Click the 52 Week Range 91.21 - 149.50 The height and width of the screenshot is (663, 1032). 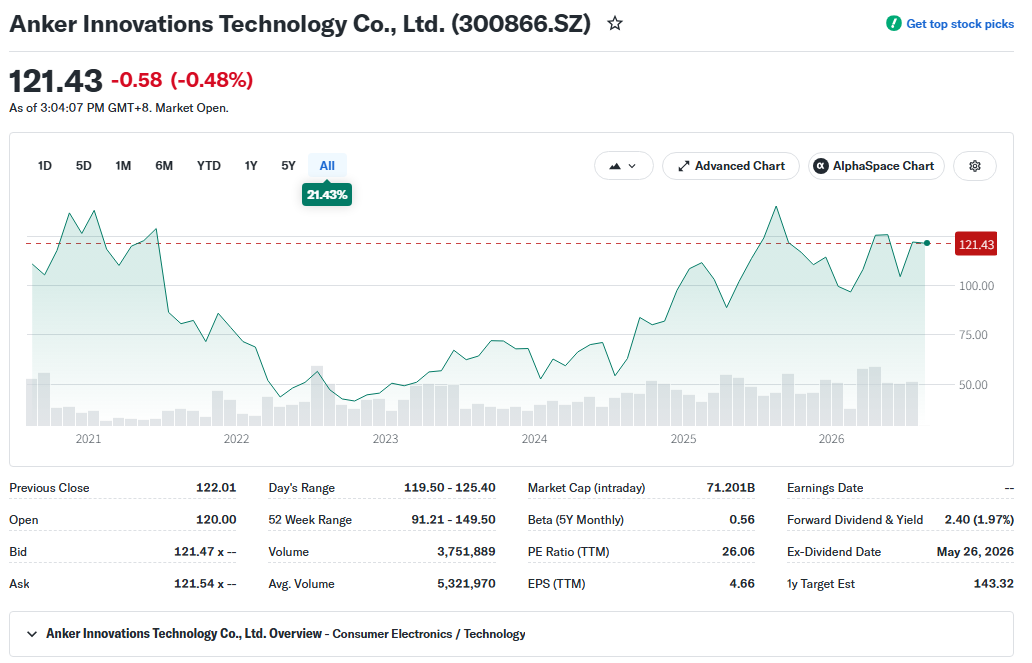pyautogui.click(x=453, y=519)
